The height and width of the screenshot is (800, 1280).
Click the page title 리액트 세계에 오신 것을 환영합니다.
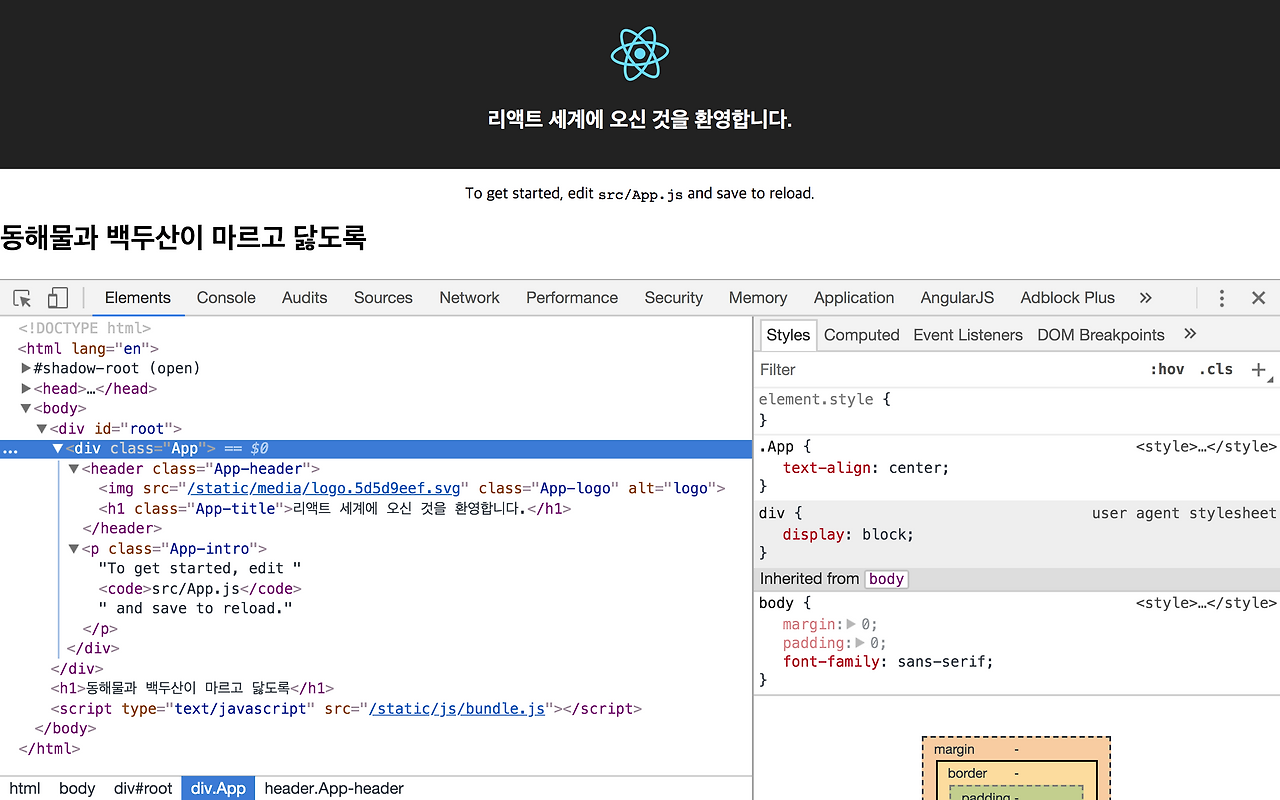[640, 120]
